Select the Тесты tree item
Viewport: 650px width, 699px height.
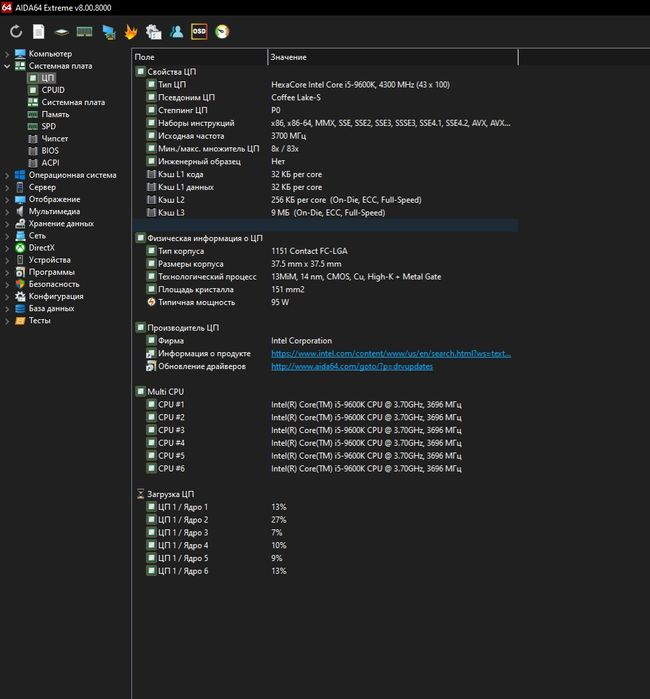(39, 321)
